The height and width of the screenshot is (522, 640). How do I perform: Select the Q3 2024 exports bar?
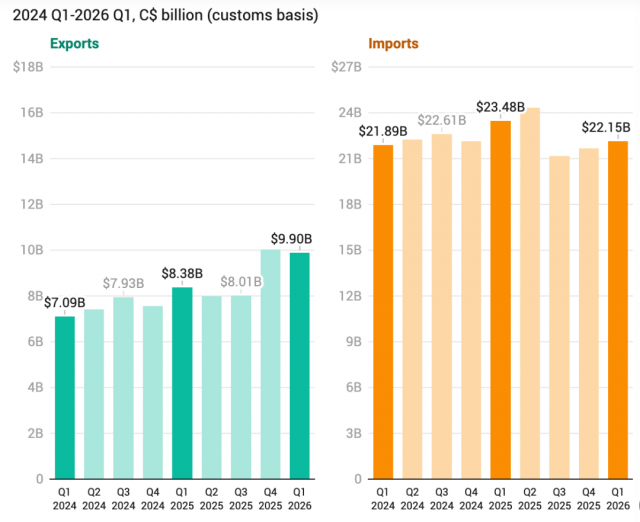tap(123, 388)
